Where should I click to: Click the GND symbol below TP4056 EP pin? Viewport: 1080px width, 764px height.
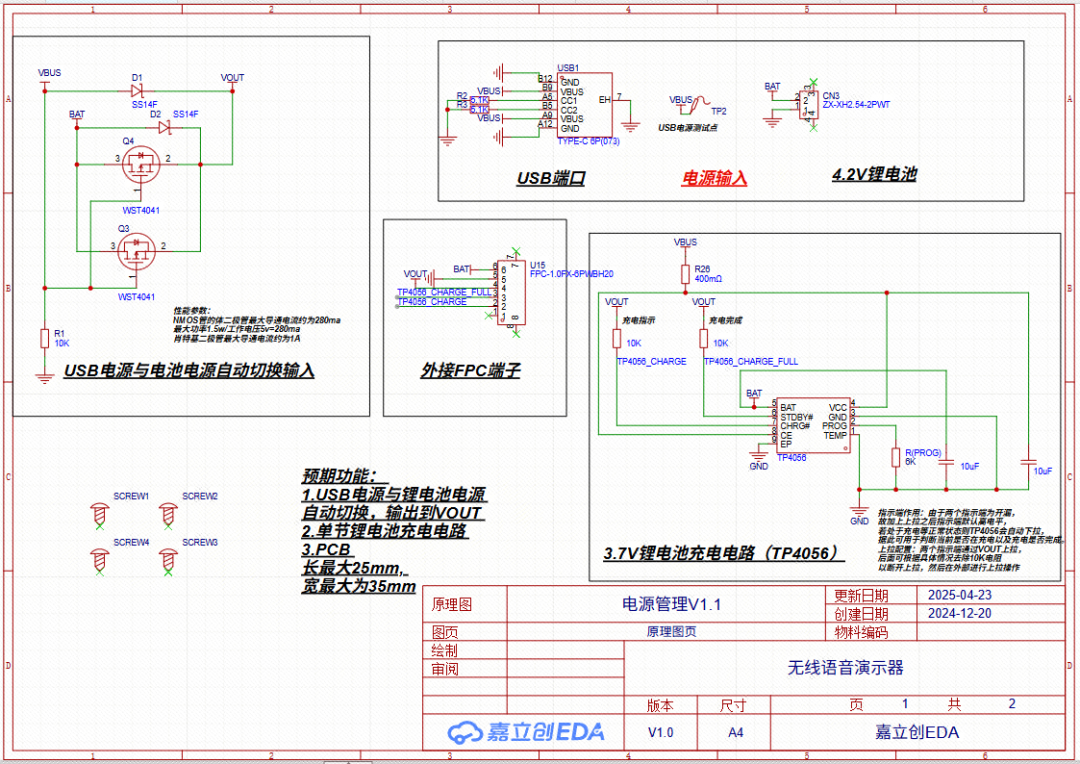(x=758, y=457)
